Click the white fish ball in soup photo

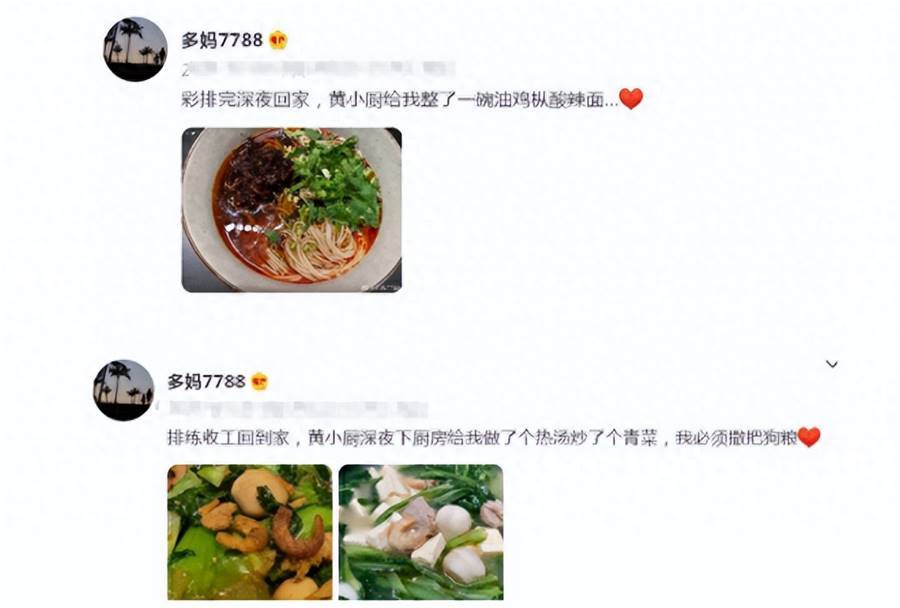[453, 521]
